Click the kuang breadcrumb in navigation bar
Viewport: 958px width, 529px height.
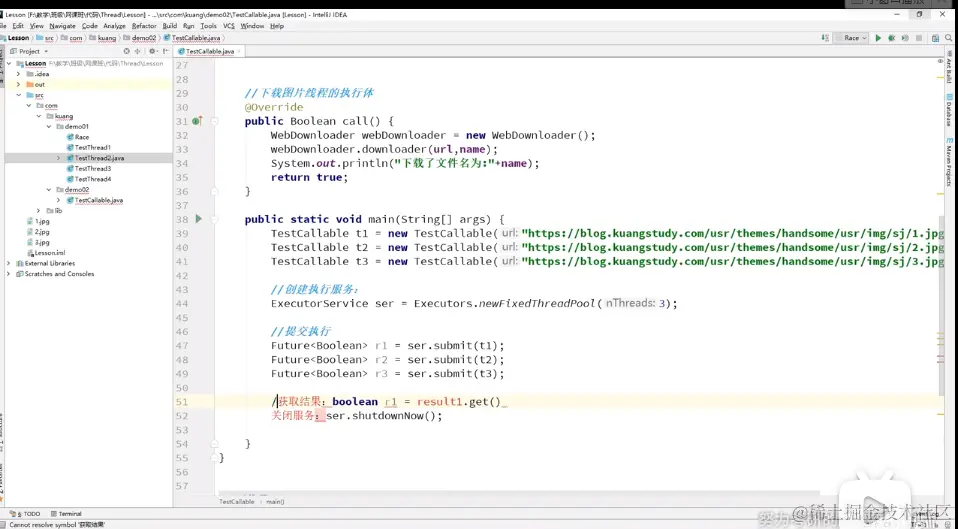102,38
